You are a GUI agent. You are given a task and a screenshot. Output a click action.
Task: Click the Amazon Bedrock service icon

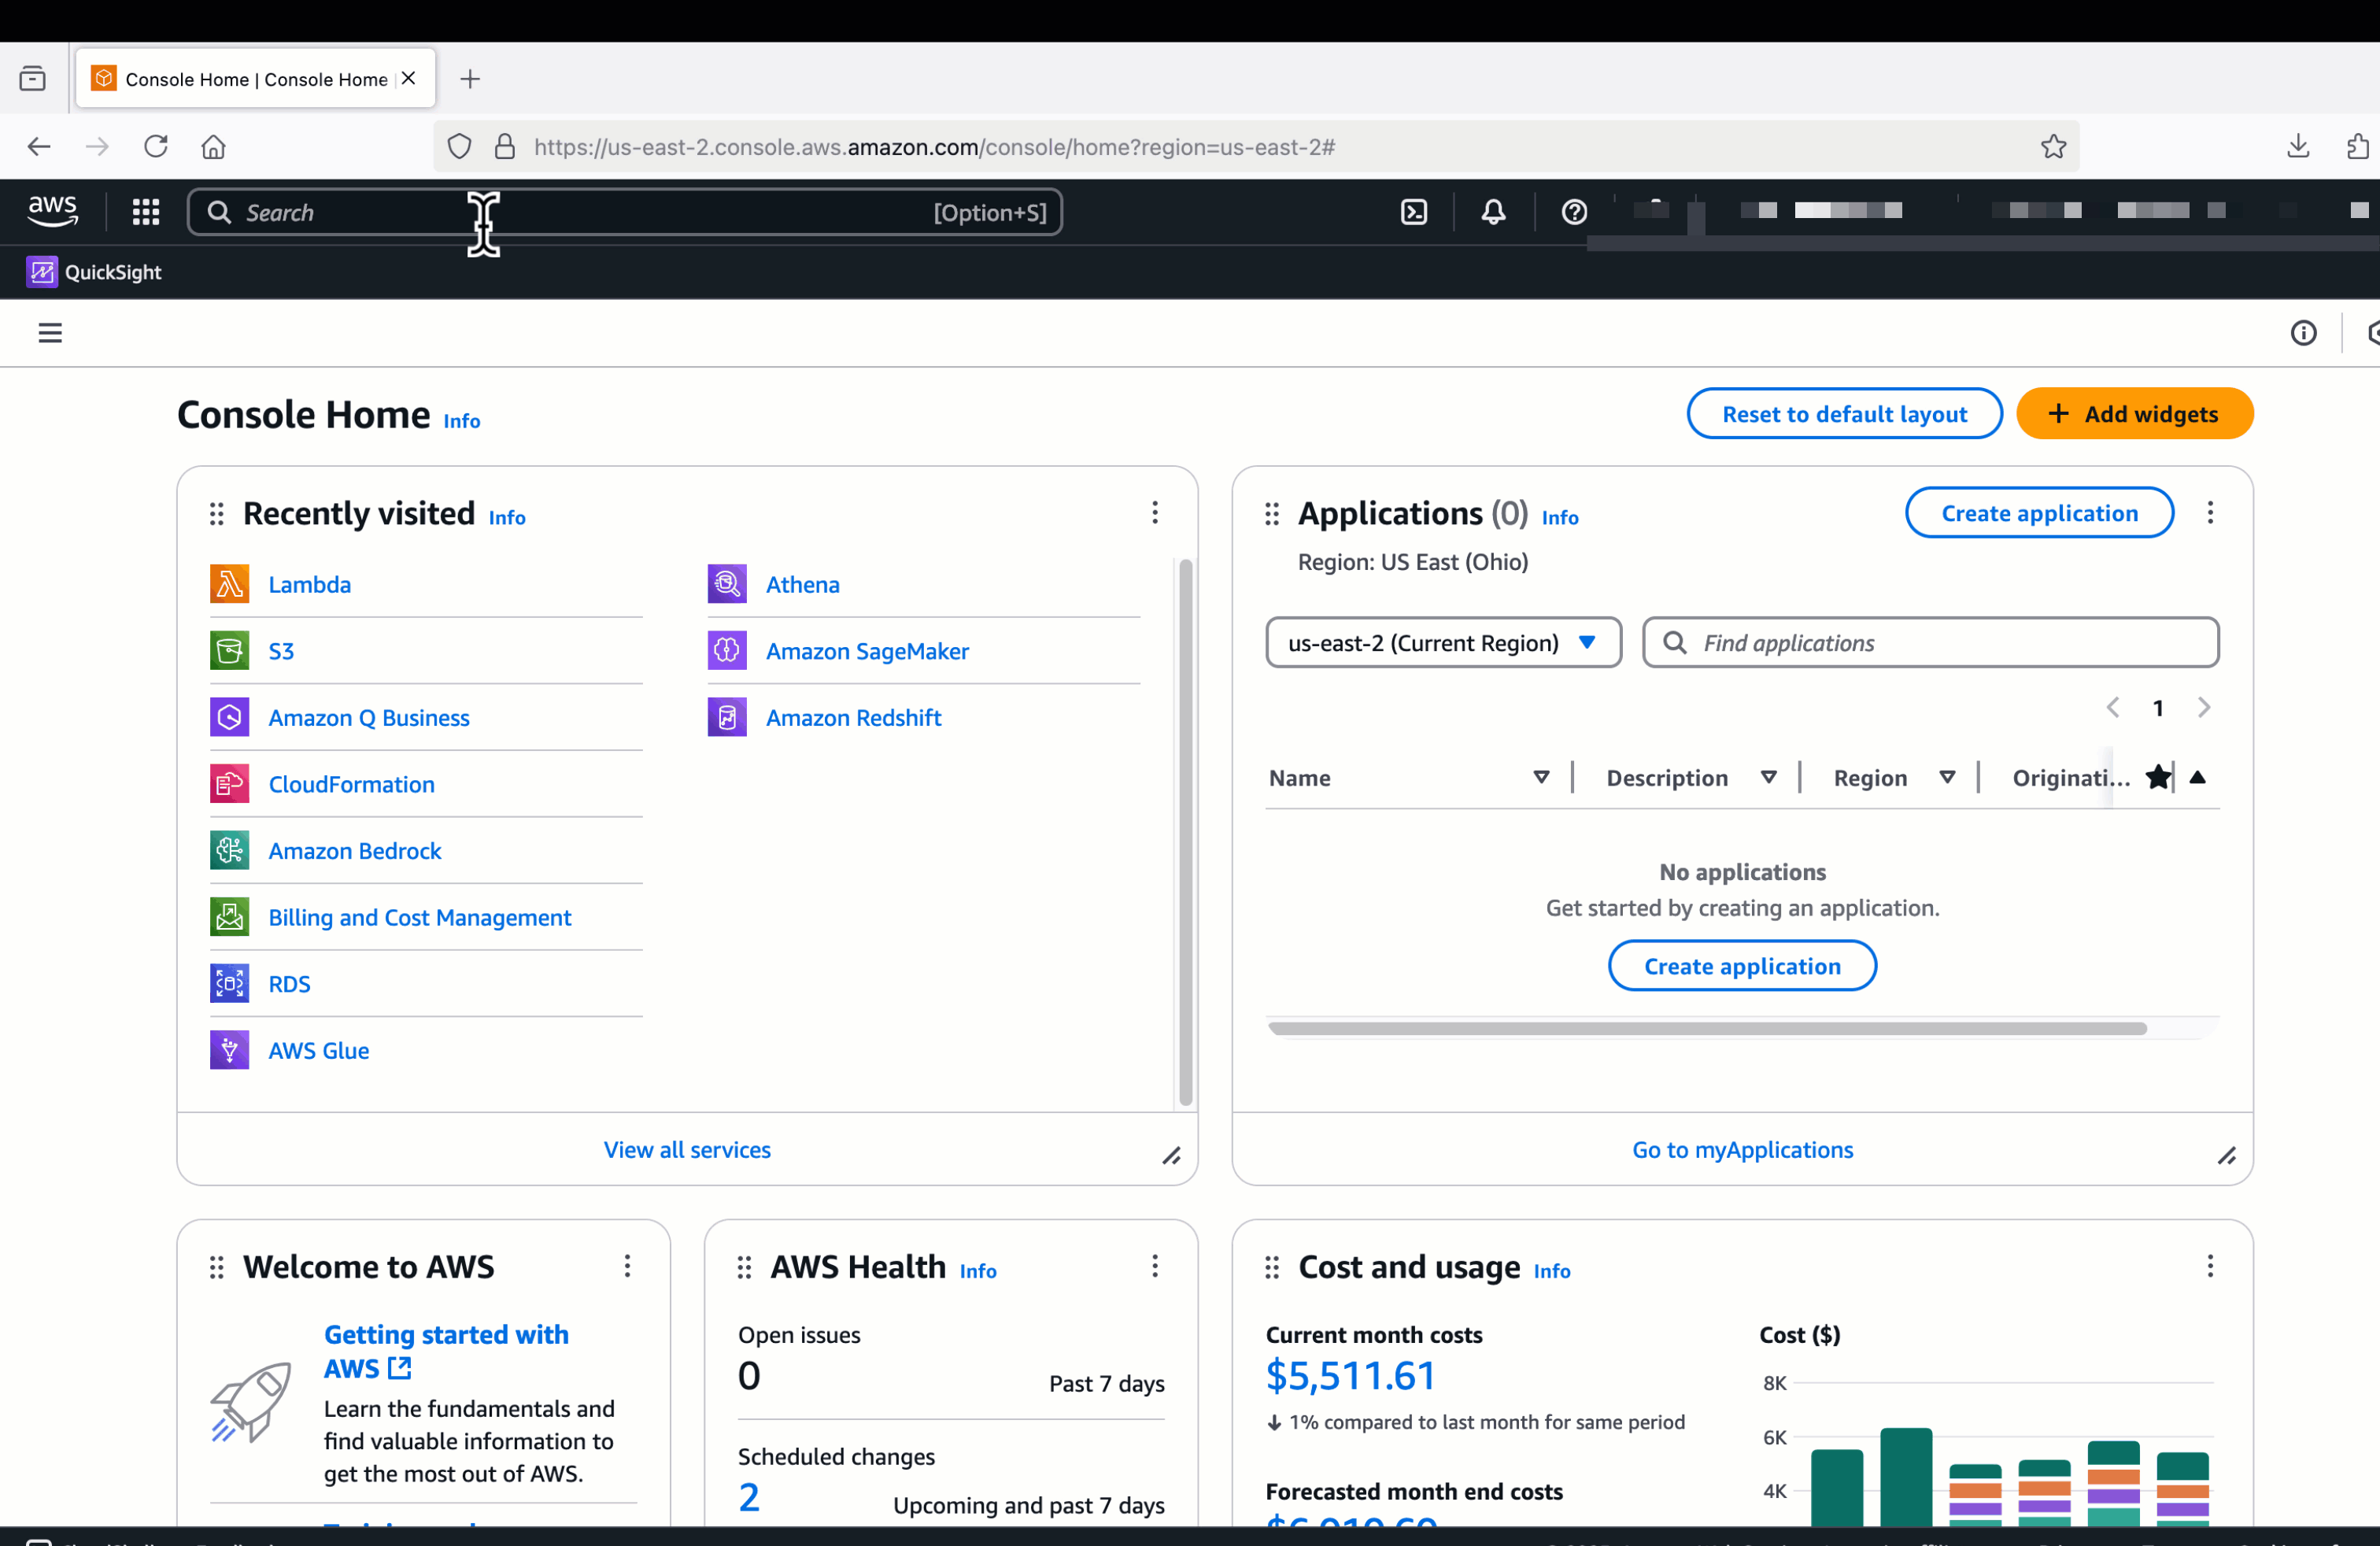click(229, 851)
